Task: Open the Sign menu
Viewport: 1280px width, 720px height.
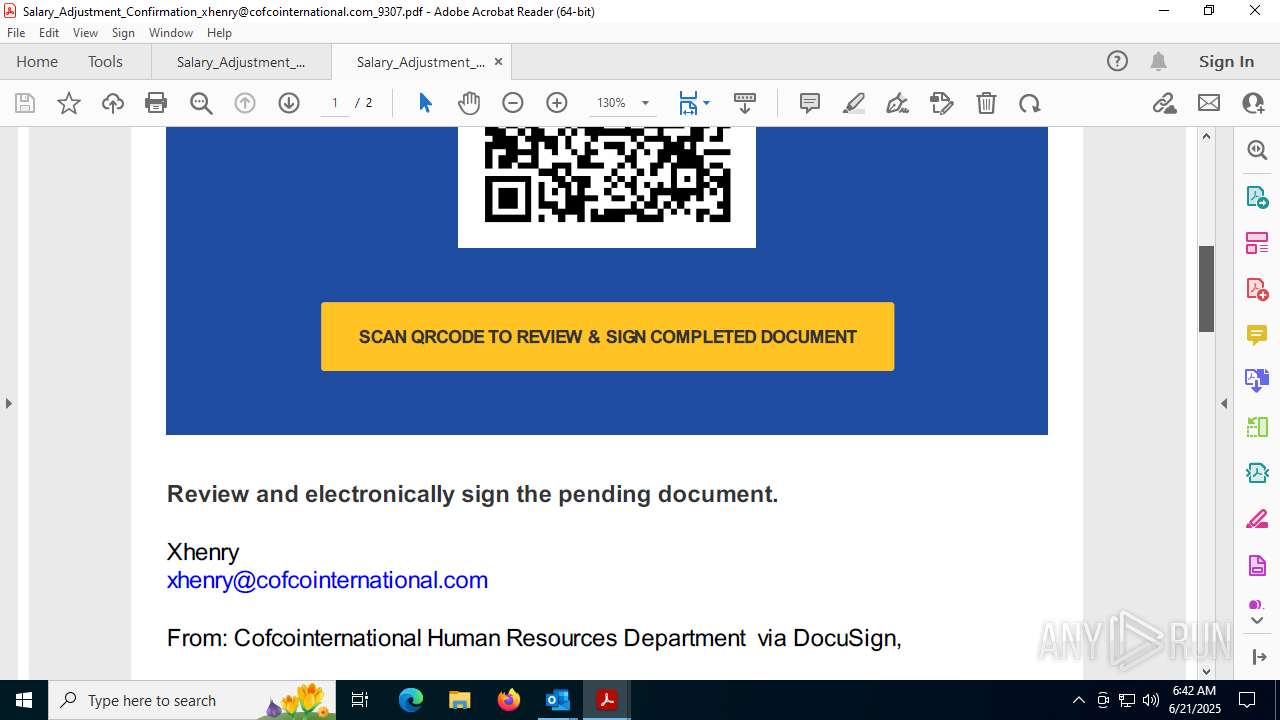Action: pos(123,33)
